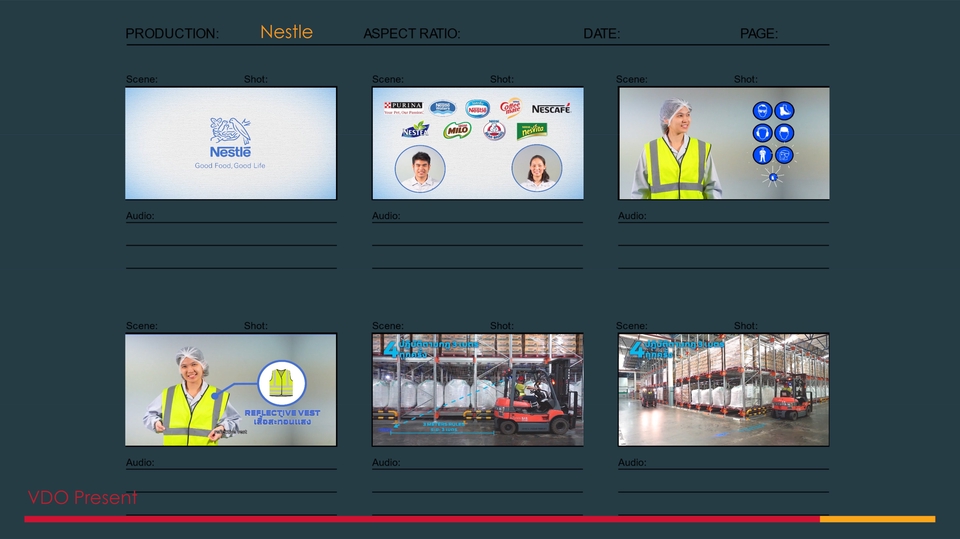Screen dimensions: 960x539
Task: Click the Nescafé logo
Action: point(550,109)
